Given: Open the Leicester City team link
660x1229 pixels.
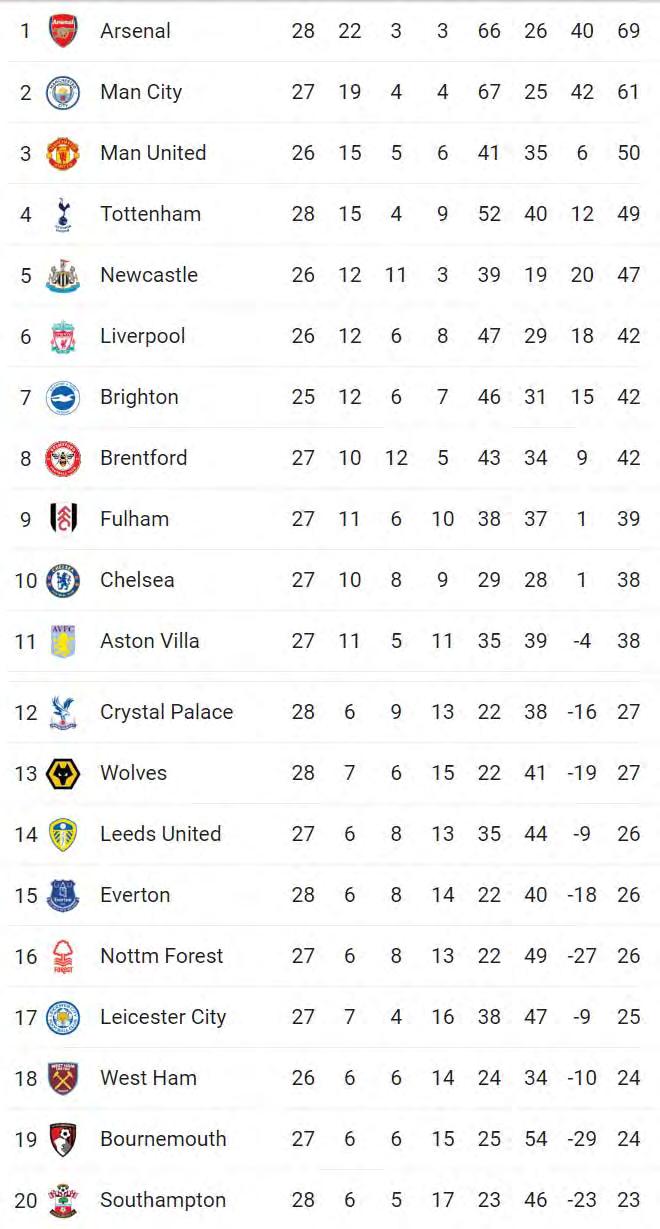Looking at the screenshot, I should (163, 1017).
